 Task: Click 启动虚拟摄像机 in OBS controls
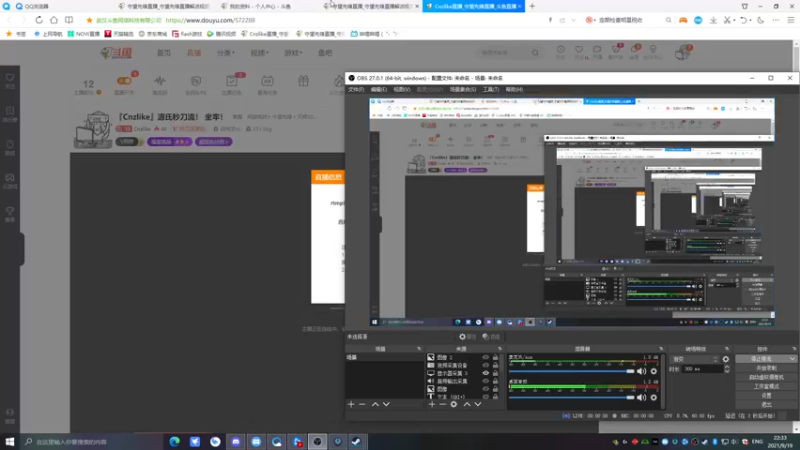766,377
